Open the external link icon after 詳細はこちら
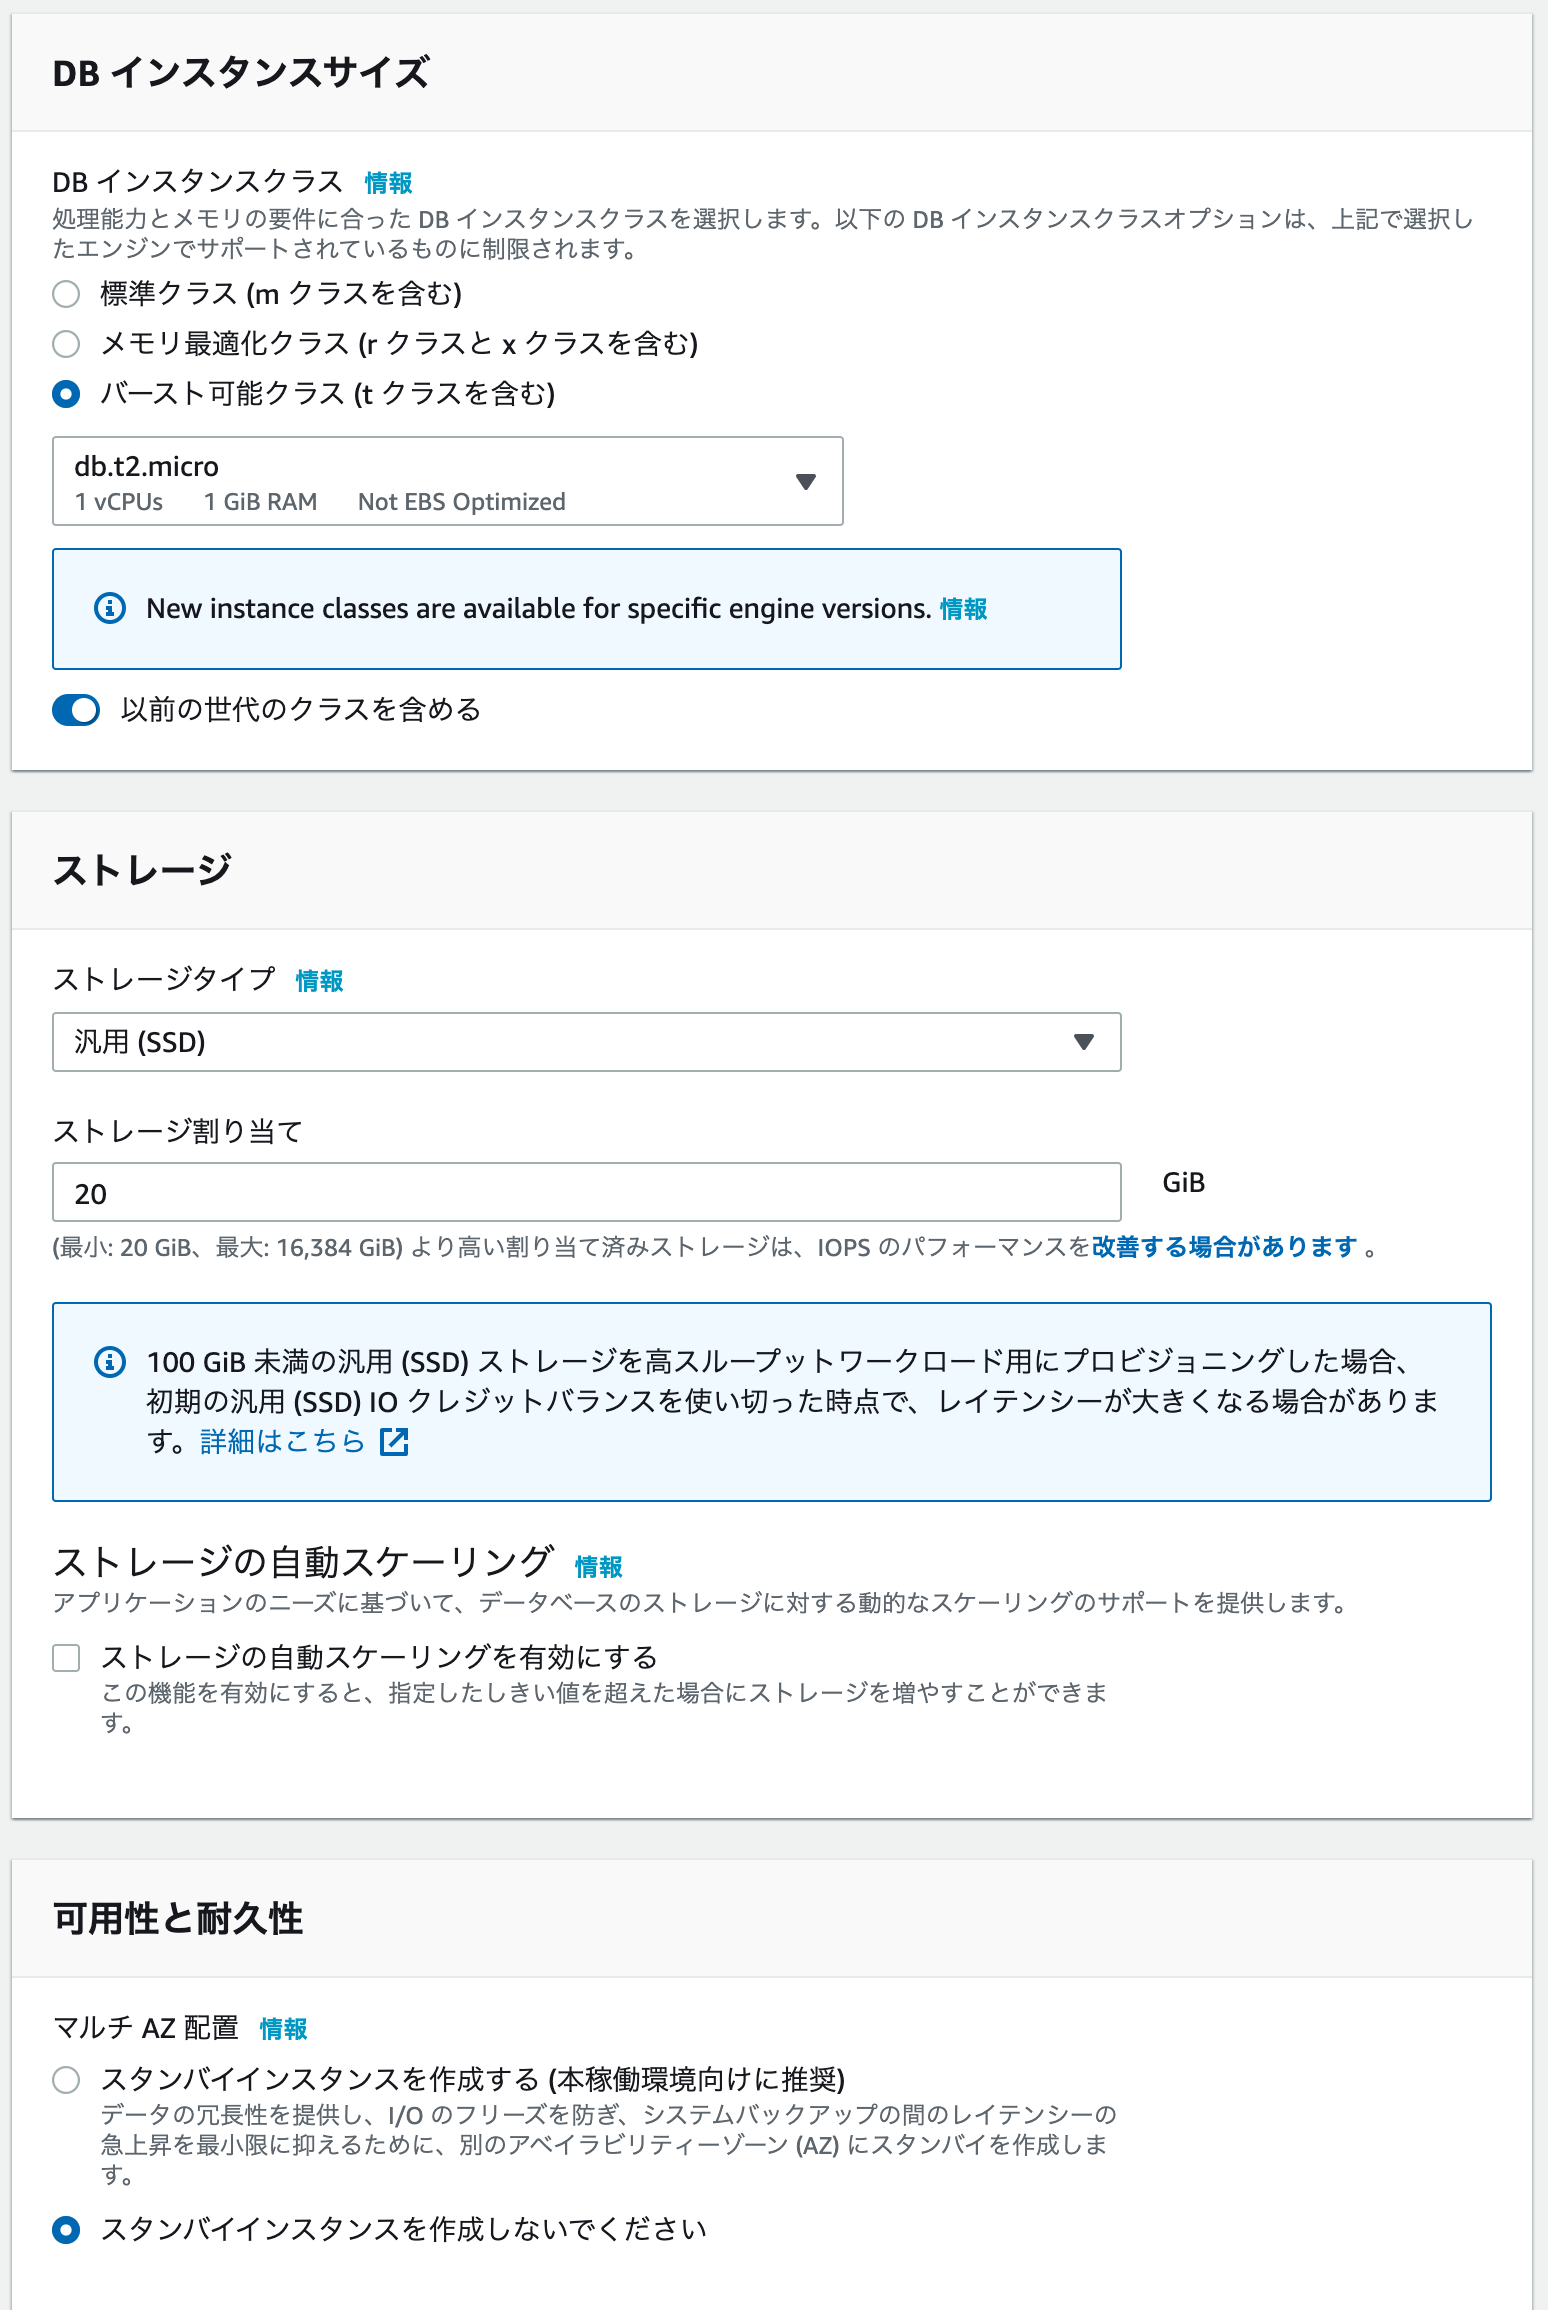This screenshot has height=2310, width=1548. pyautogui.click(x=394, y=1441)
